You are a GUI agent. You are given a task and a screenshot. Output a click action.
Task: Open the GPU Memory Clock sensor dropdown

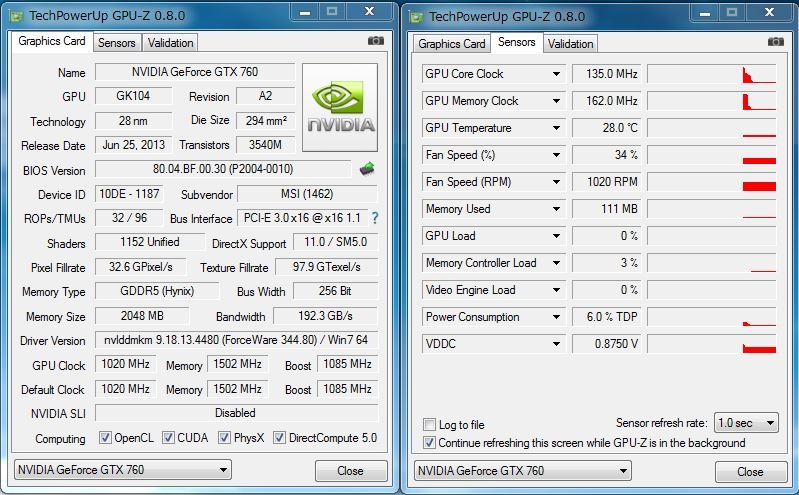tap(556, 101)
